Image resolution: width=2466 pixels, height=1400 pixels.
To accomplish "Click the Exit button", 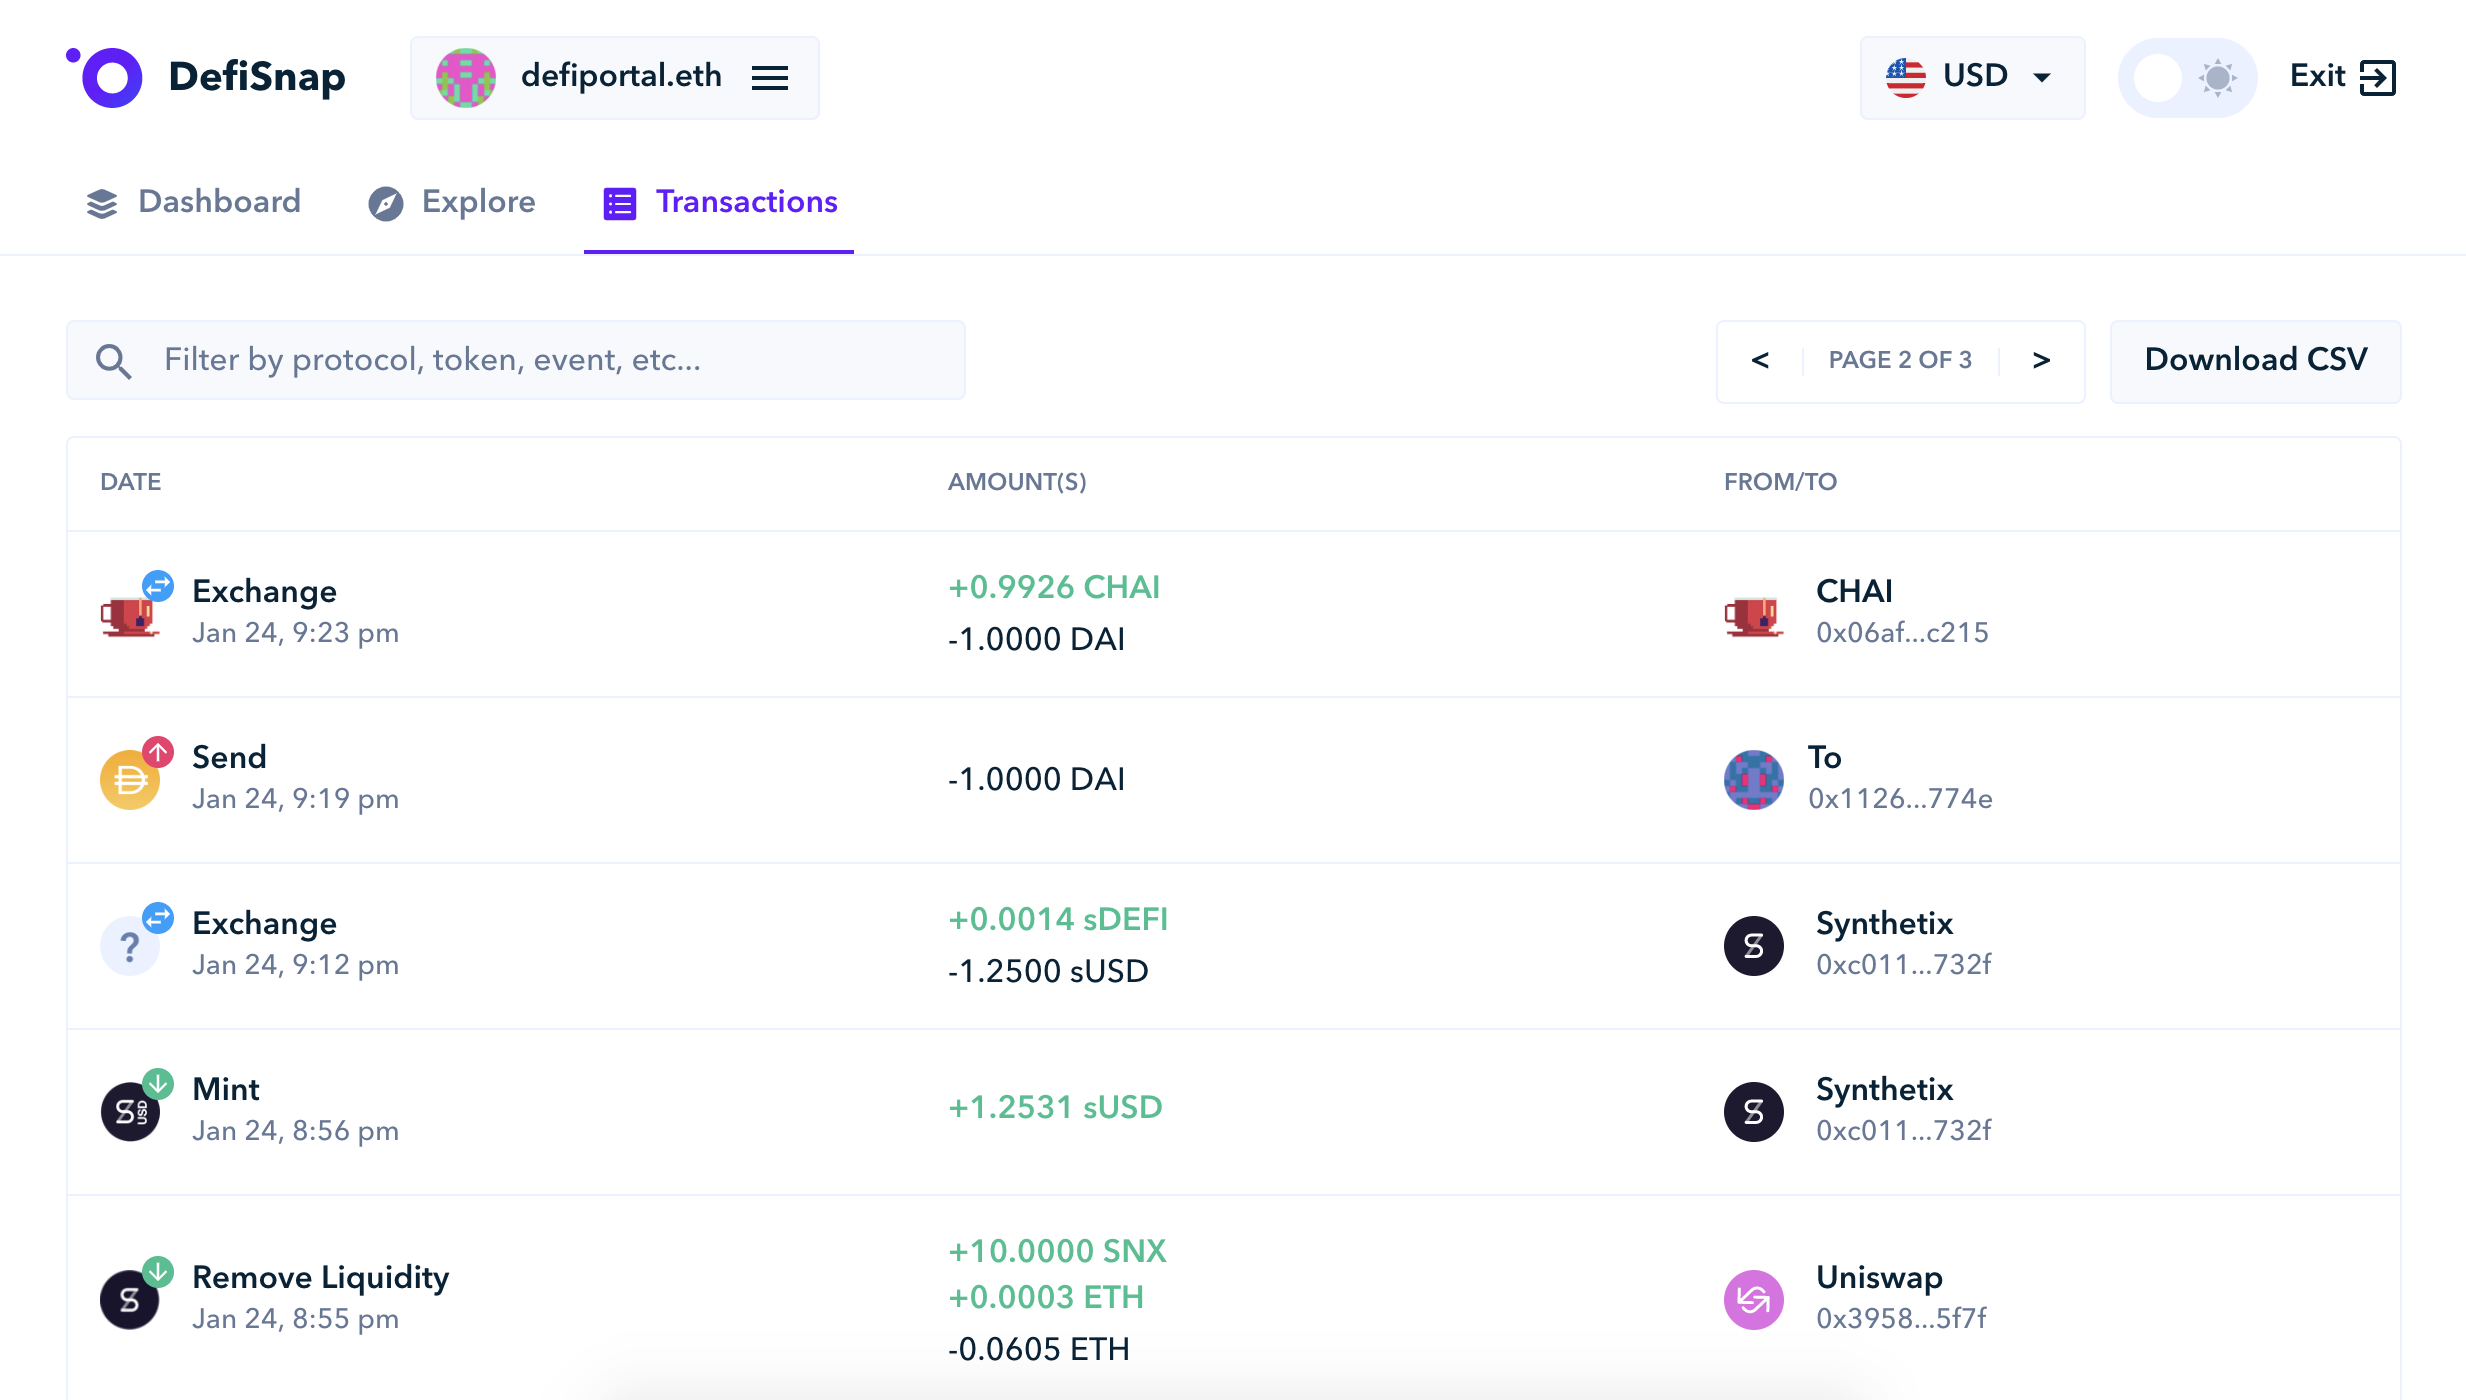I will pyautogui.click(x=2342, y=77).
